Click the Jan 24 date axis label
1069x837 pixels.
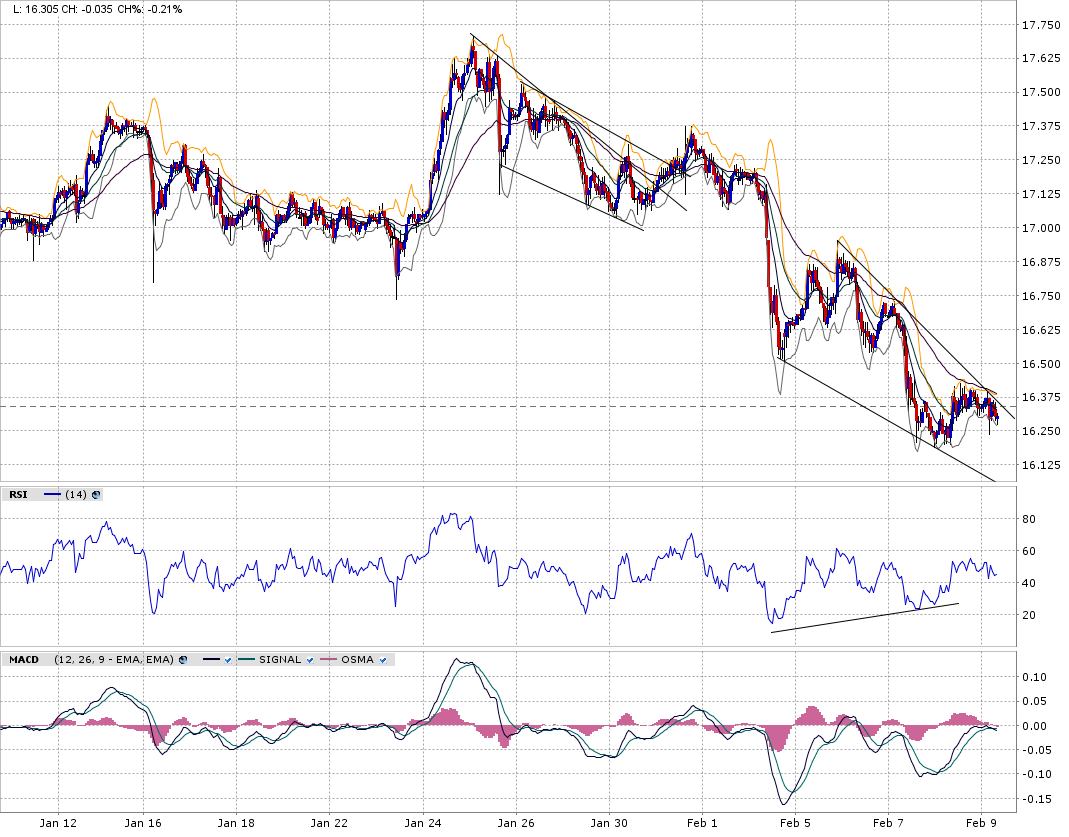[423, 824]
